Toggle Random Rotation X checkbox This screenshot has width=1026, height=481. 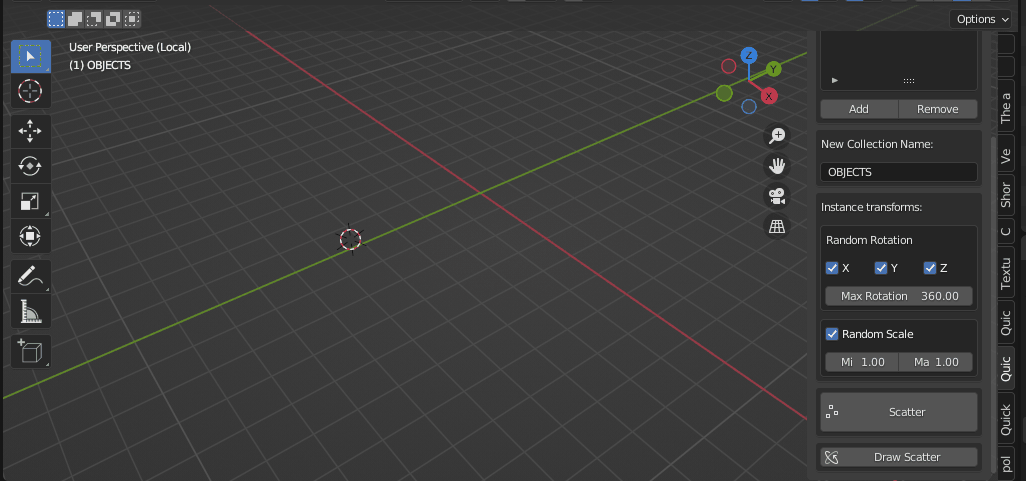(x=832, y=268)
